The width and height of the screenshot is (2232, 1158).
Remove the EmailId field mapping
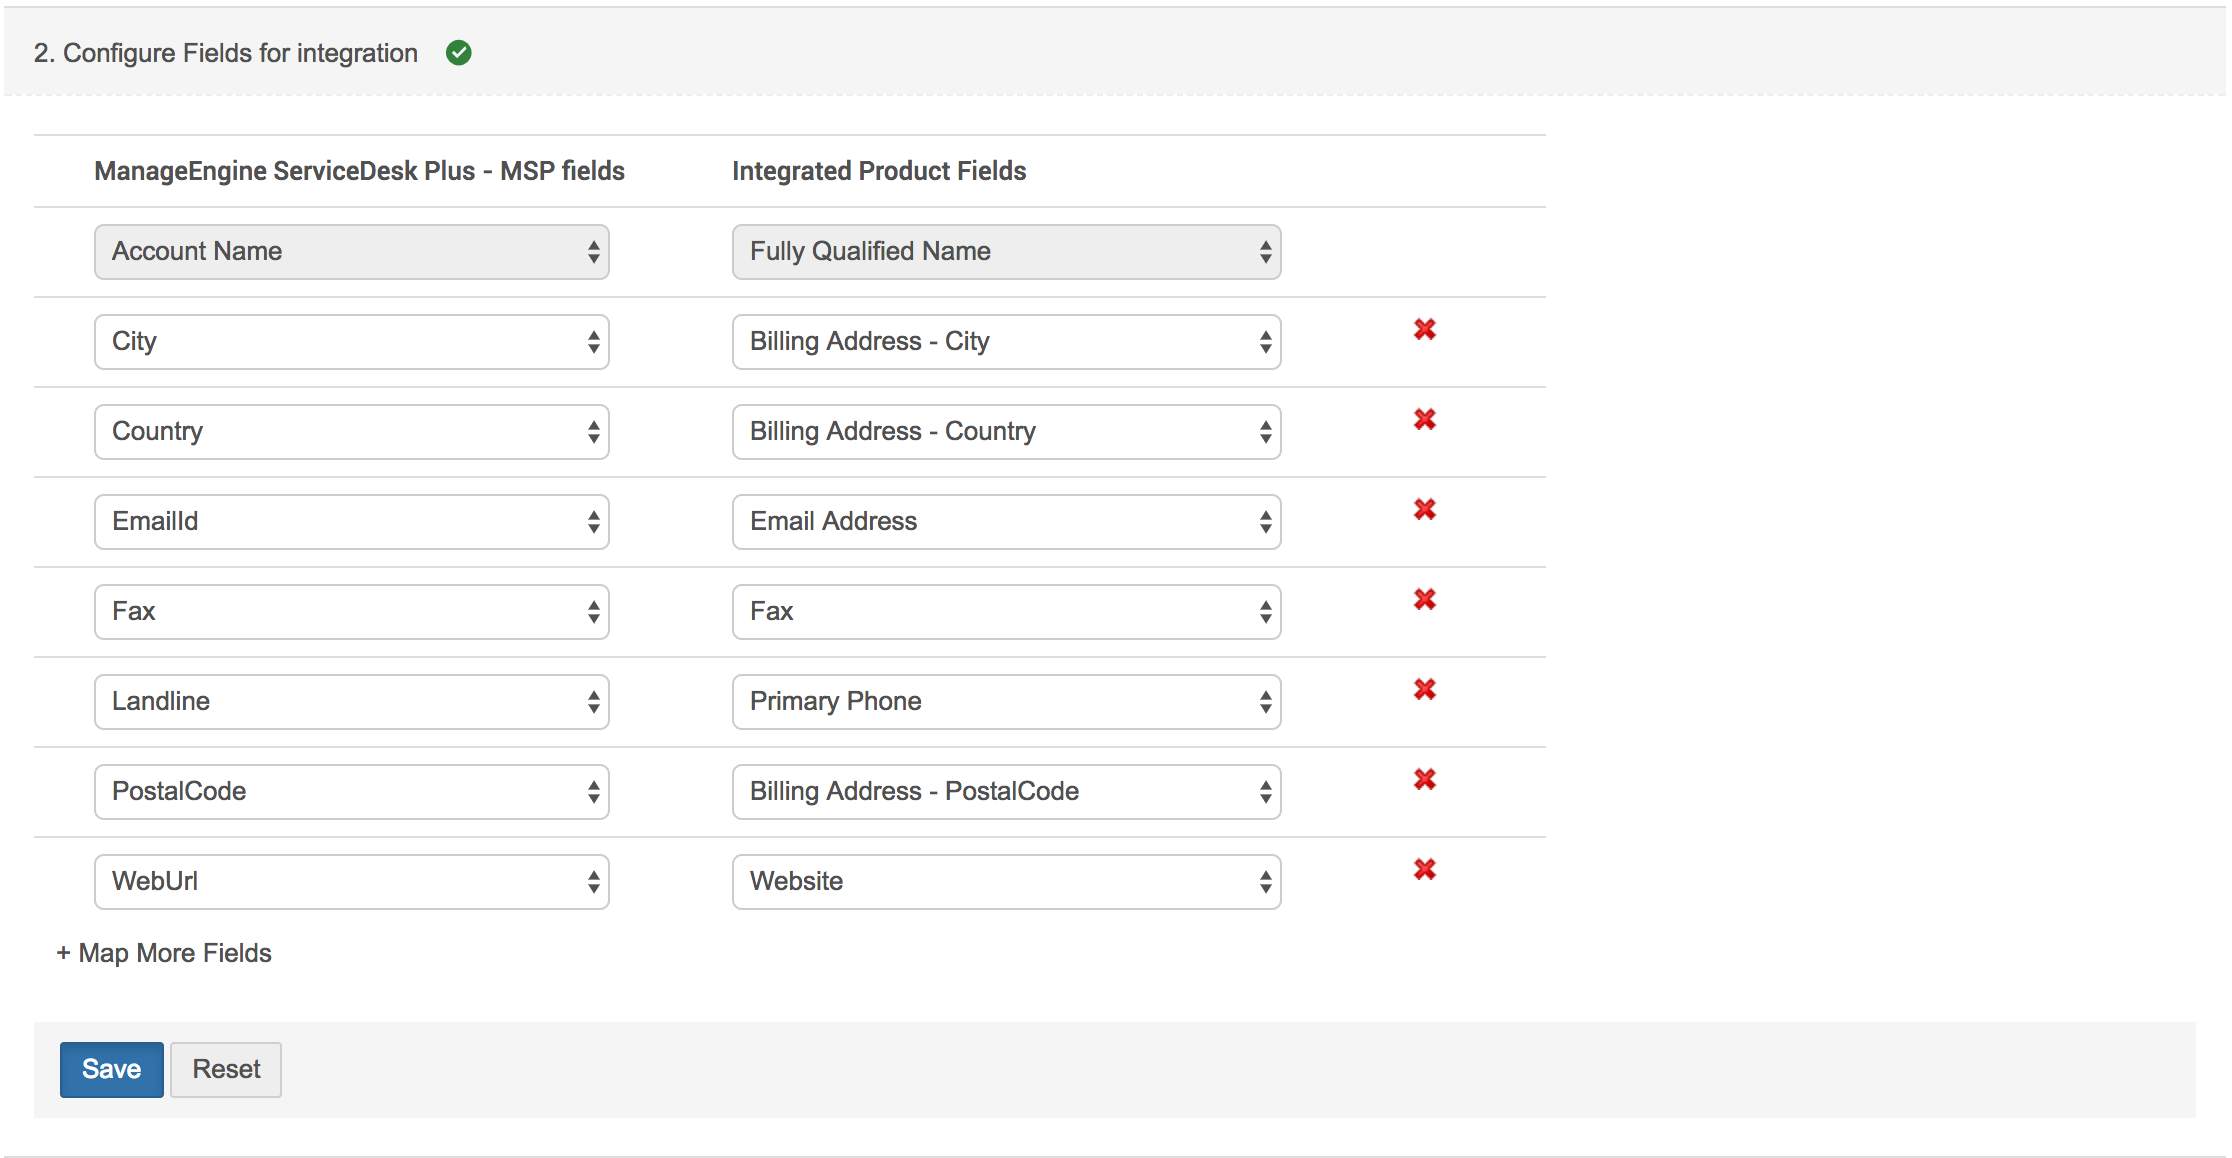(1424, 510)
